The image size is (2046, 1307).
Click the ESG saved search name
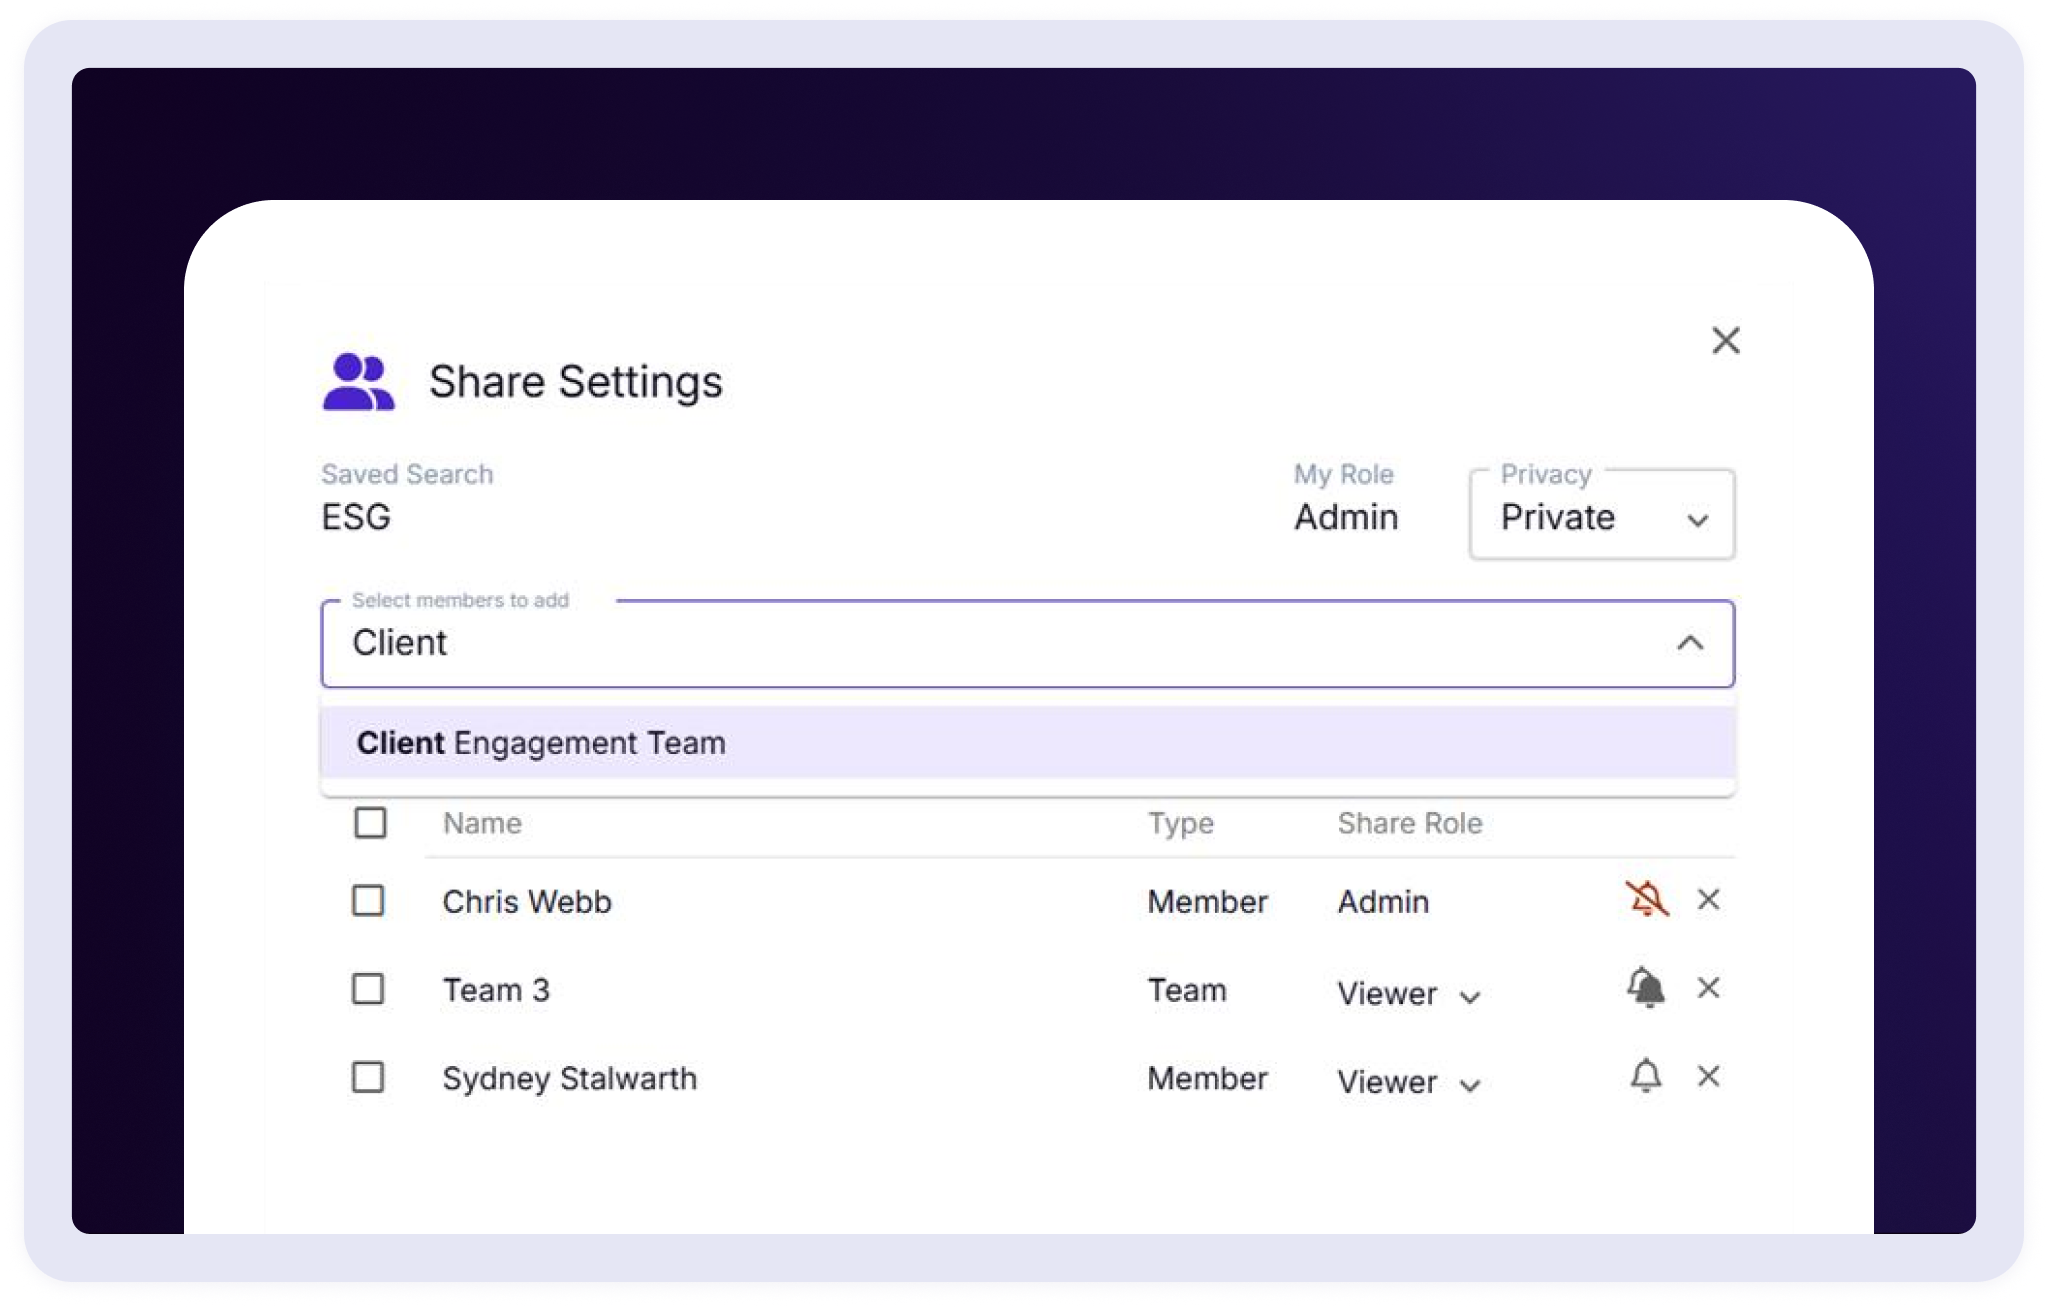tap(356, 517)
